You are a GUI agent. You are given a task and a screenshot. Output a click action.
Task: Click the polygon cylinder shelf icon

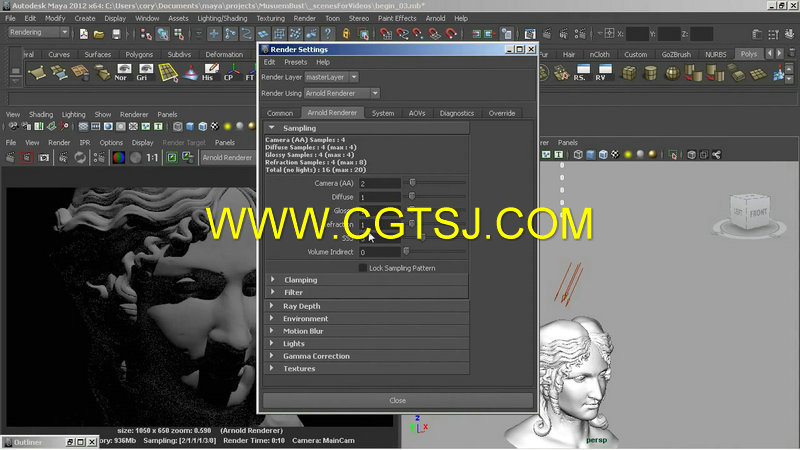click(x=650, y=72)
